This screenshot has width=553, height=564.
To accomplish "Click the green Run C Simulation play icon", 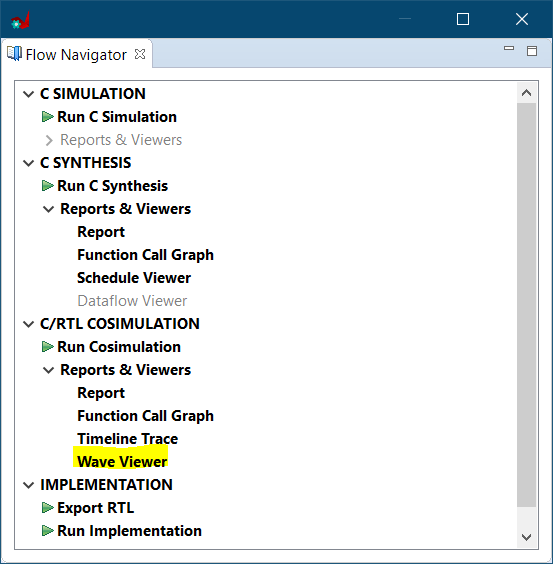I will coord(47,117).
